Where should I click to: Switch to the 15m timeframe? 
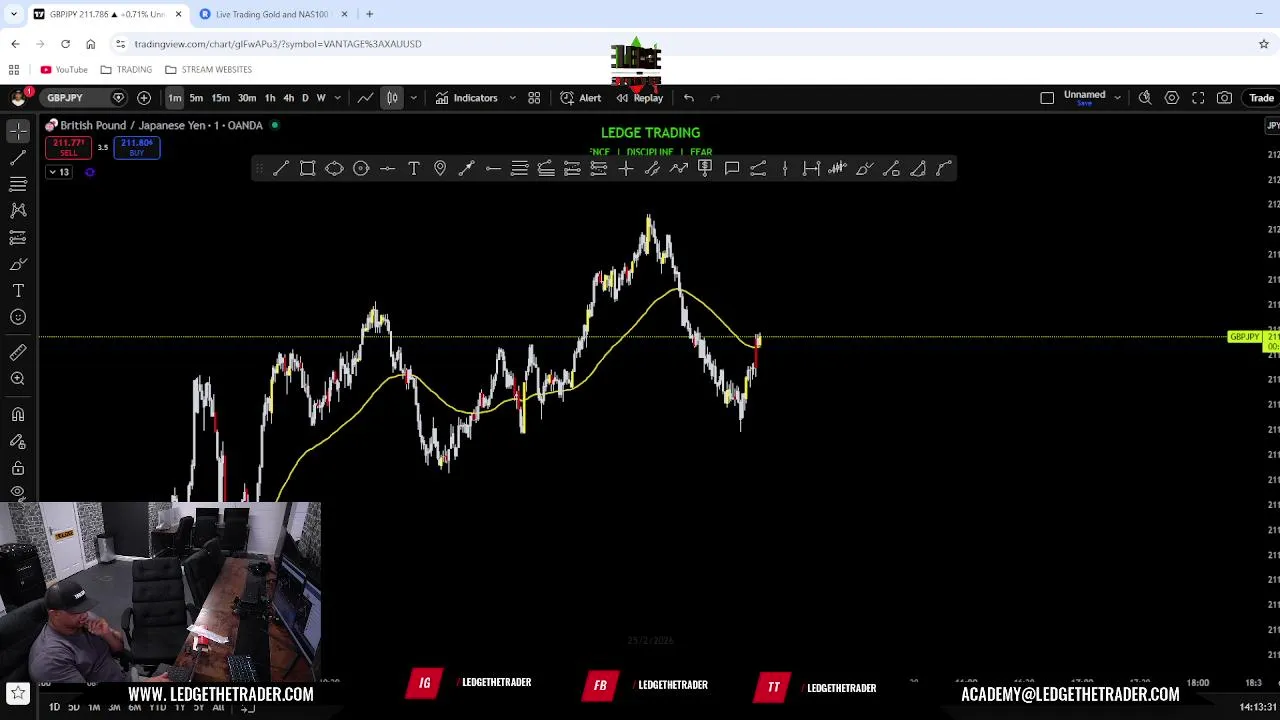click(221, 98)
